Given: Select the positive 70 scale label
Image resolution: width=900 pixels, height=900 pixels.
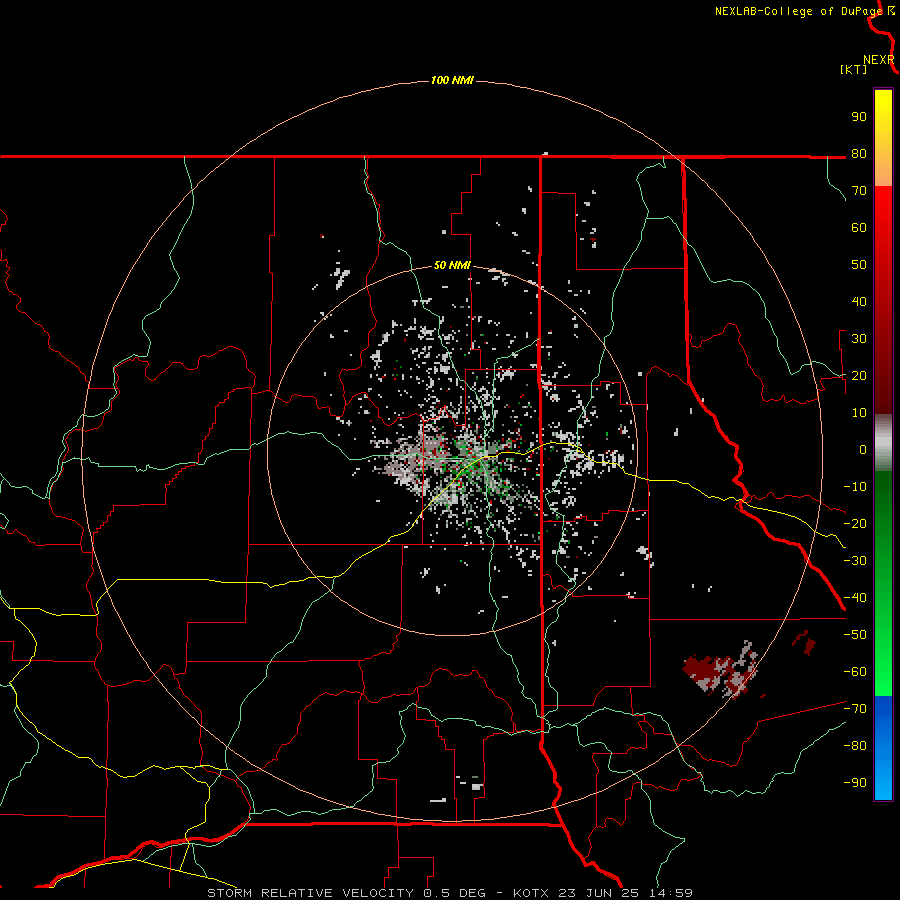Looking at the screenshot, I should coord(859,191).
